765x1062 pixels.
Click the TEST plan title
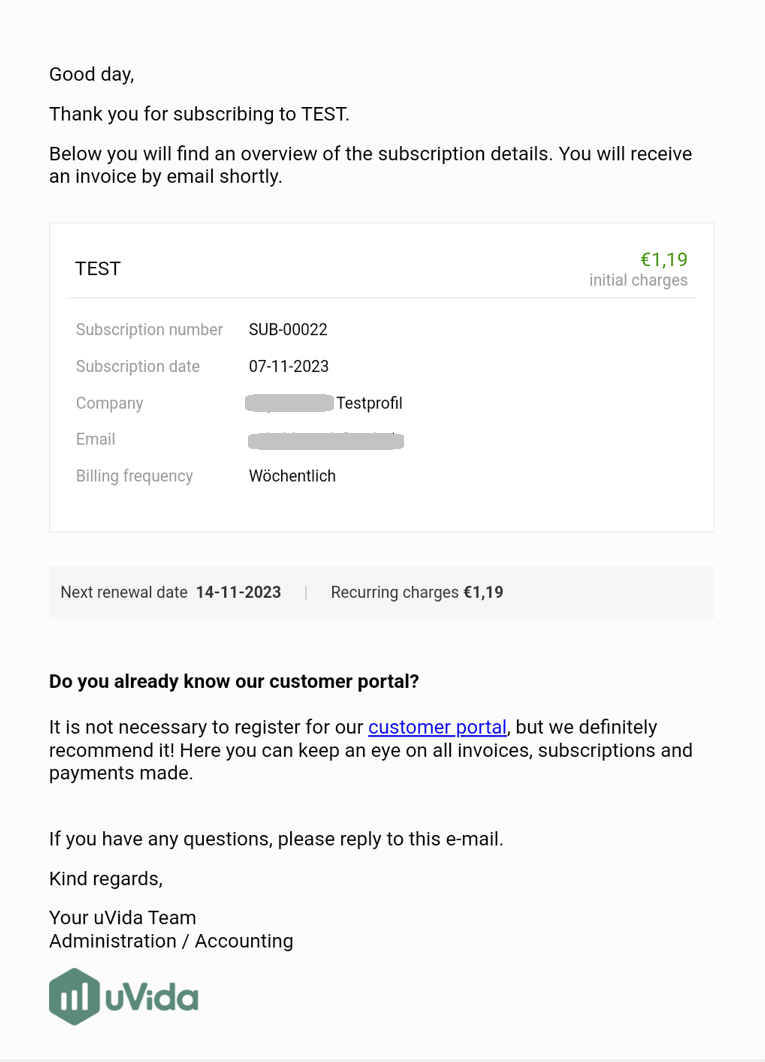click(98, 269)
